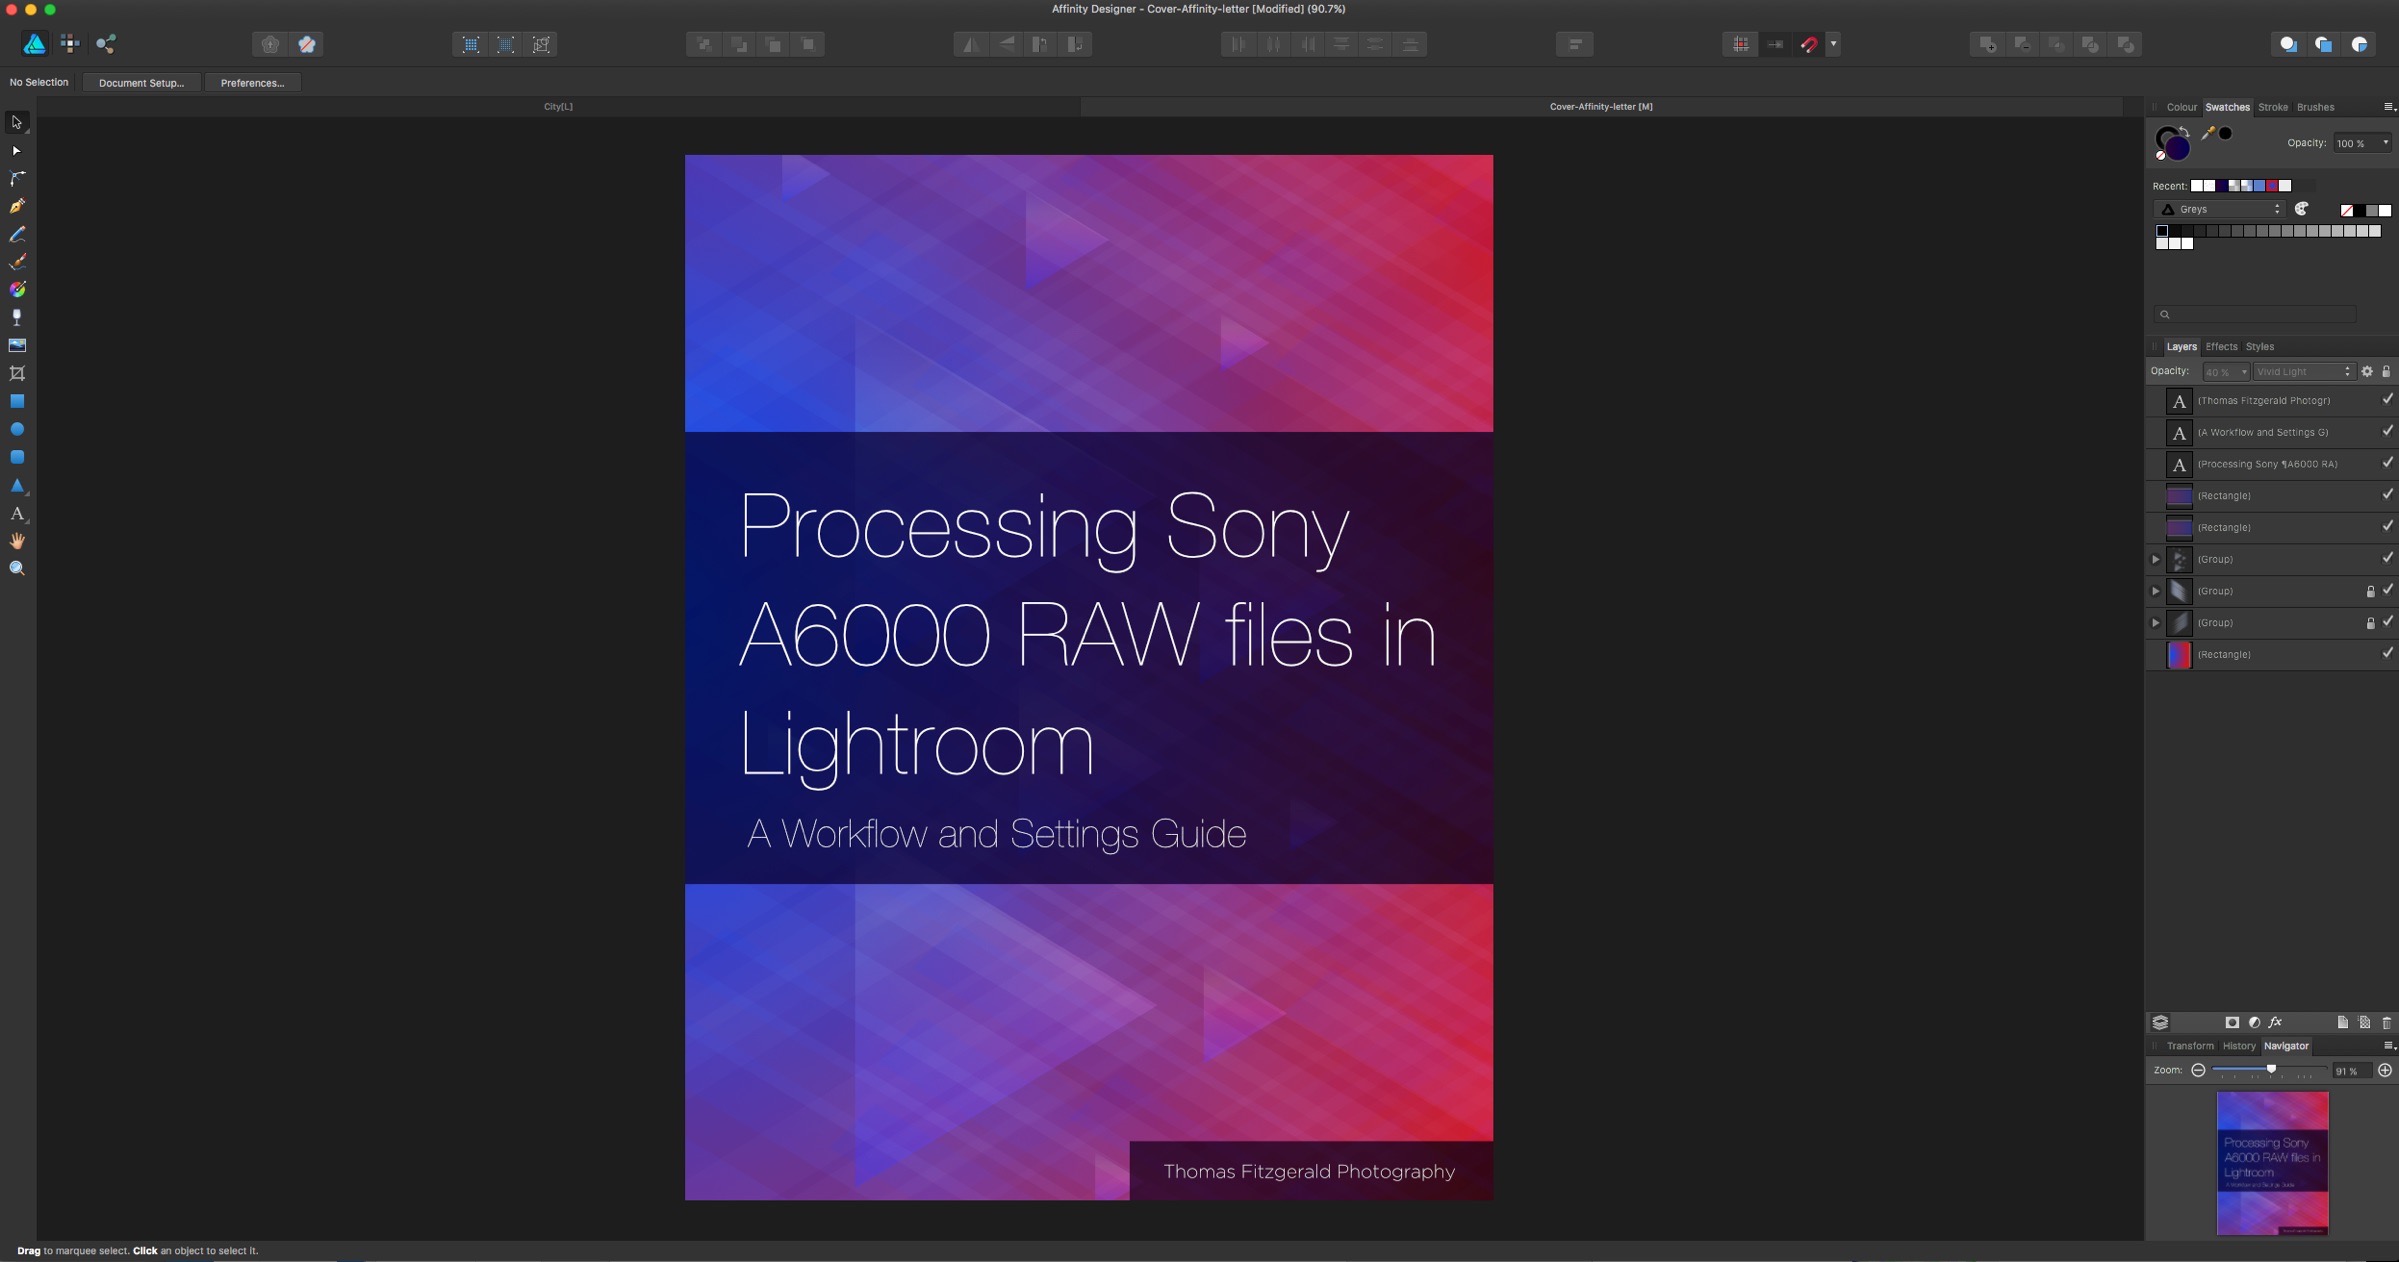Hide the first Rectangle layer
2399x1262 pixels.
click(x=2387, y=494)
